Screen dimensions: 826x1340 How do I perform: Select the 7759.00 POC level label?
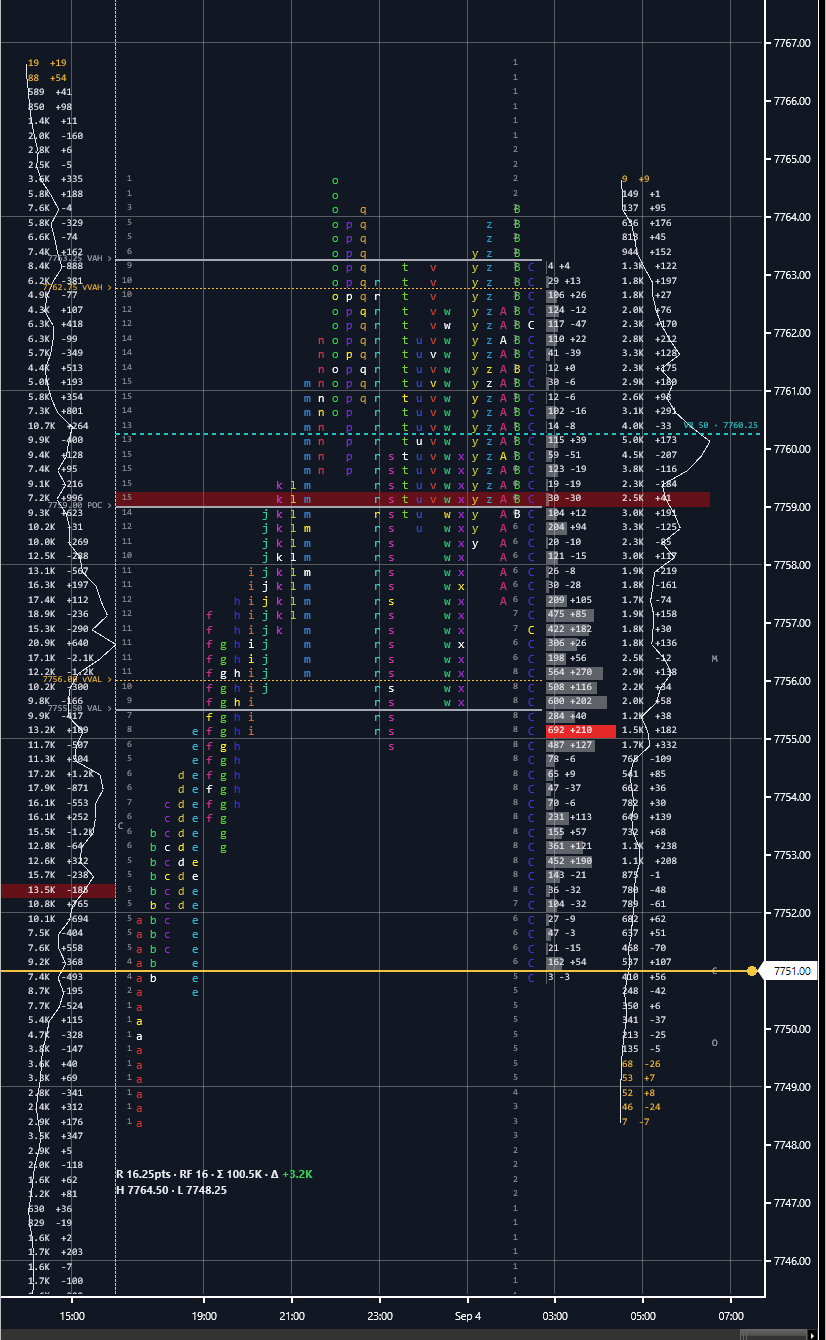coord(80,506)
